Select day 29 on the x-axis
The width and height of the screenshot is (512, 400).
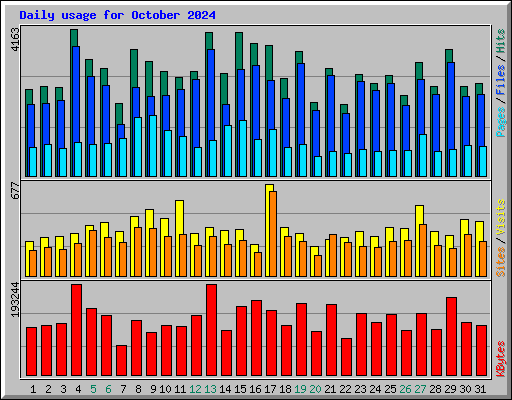[x=450, y=389]
